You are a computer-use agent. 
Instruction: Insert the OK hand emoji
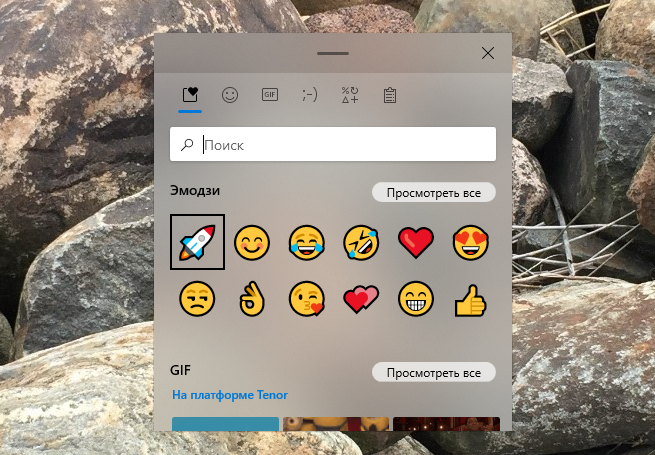point(252,299)
